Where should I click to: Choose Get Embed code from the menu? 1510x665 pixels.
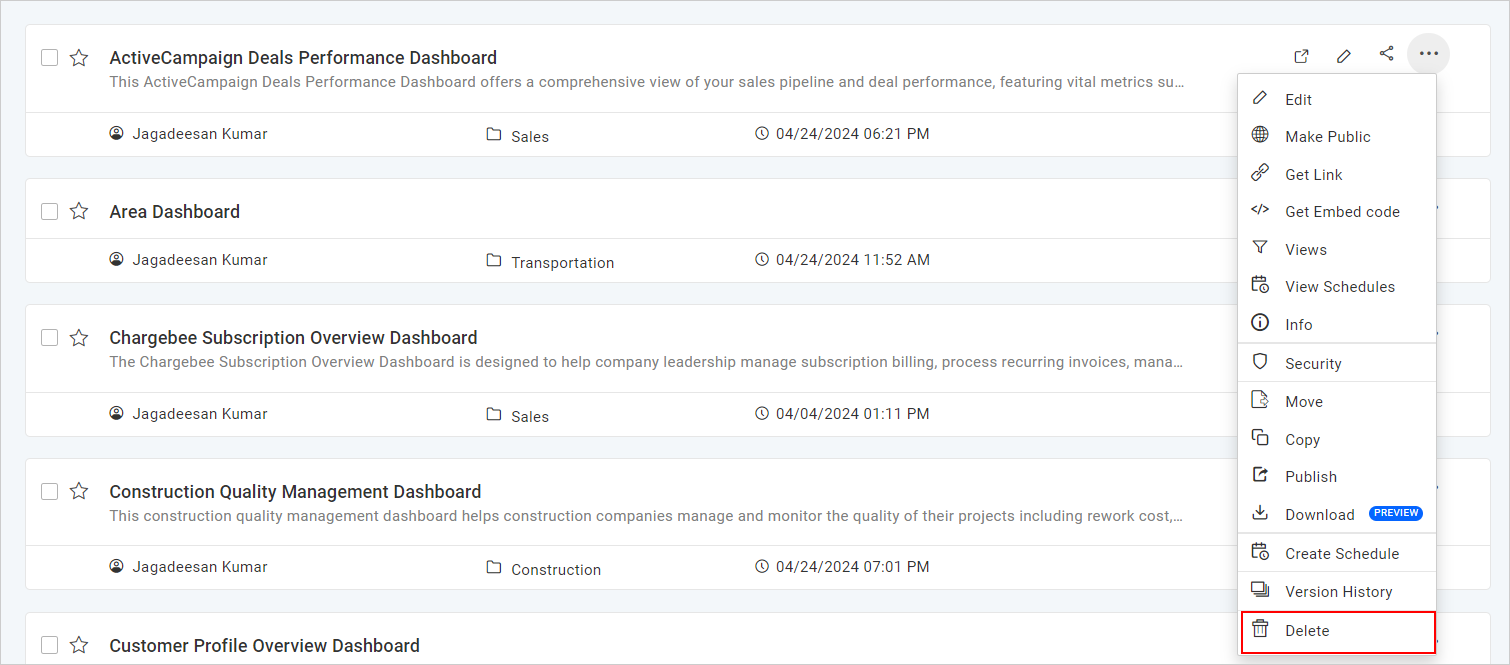tap(1342, 211)
